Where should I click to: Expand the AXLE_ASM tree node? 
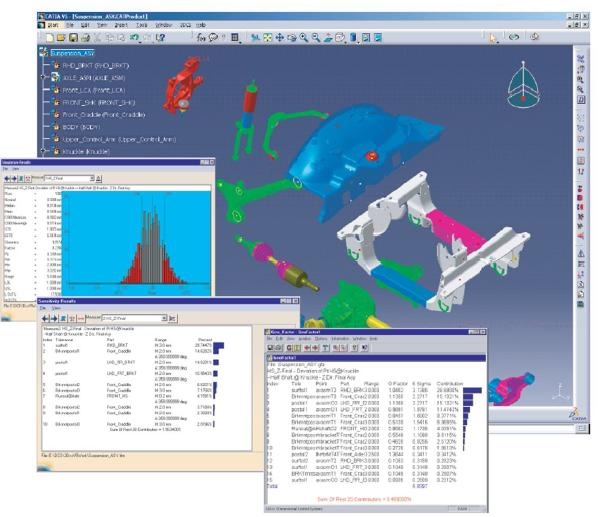[x=43, y=77]
